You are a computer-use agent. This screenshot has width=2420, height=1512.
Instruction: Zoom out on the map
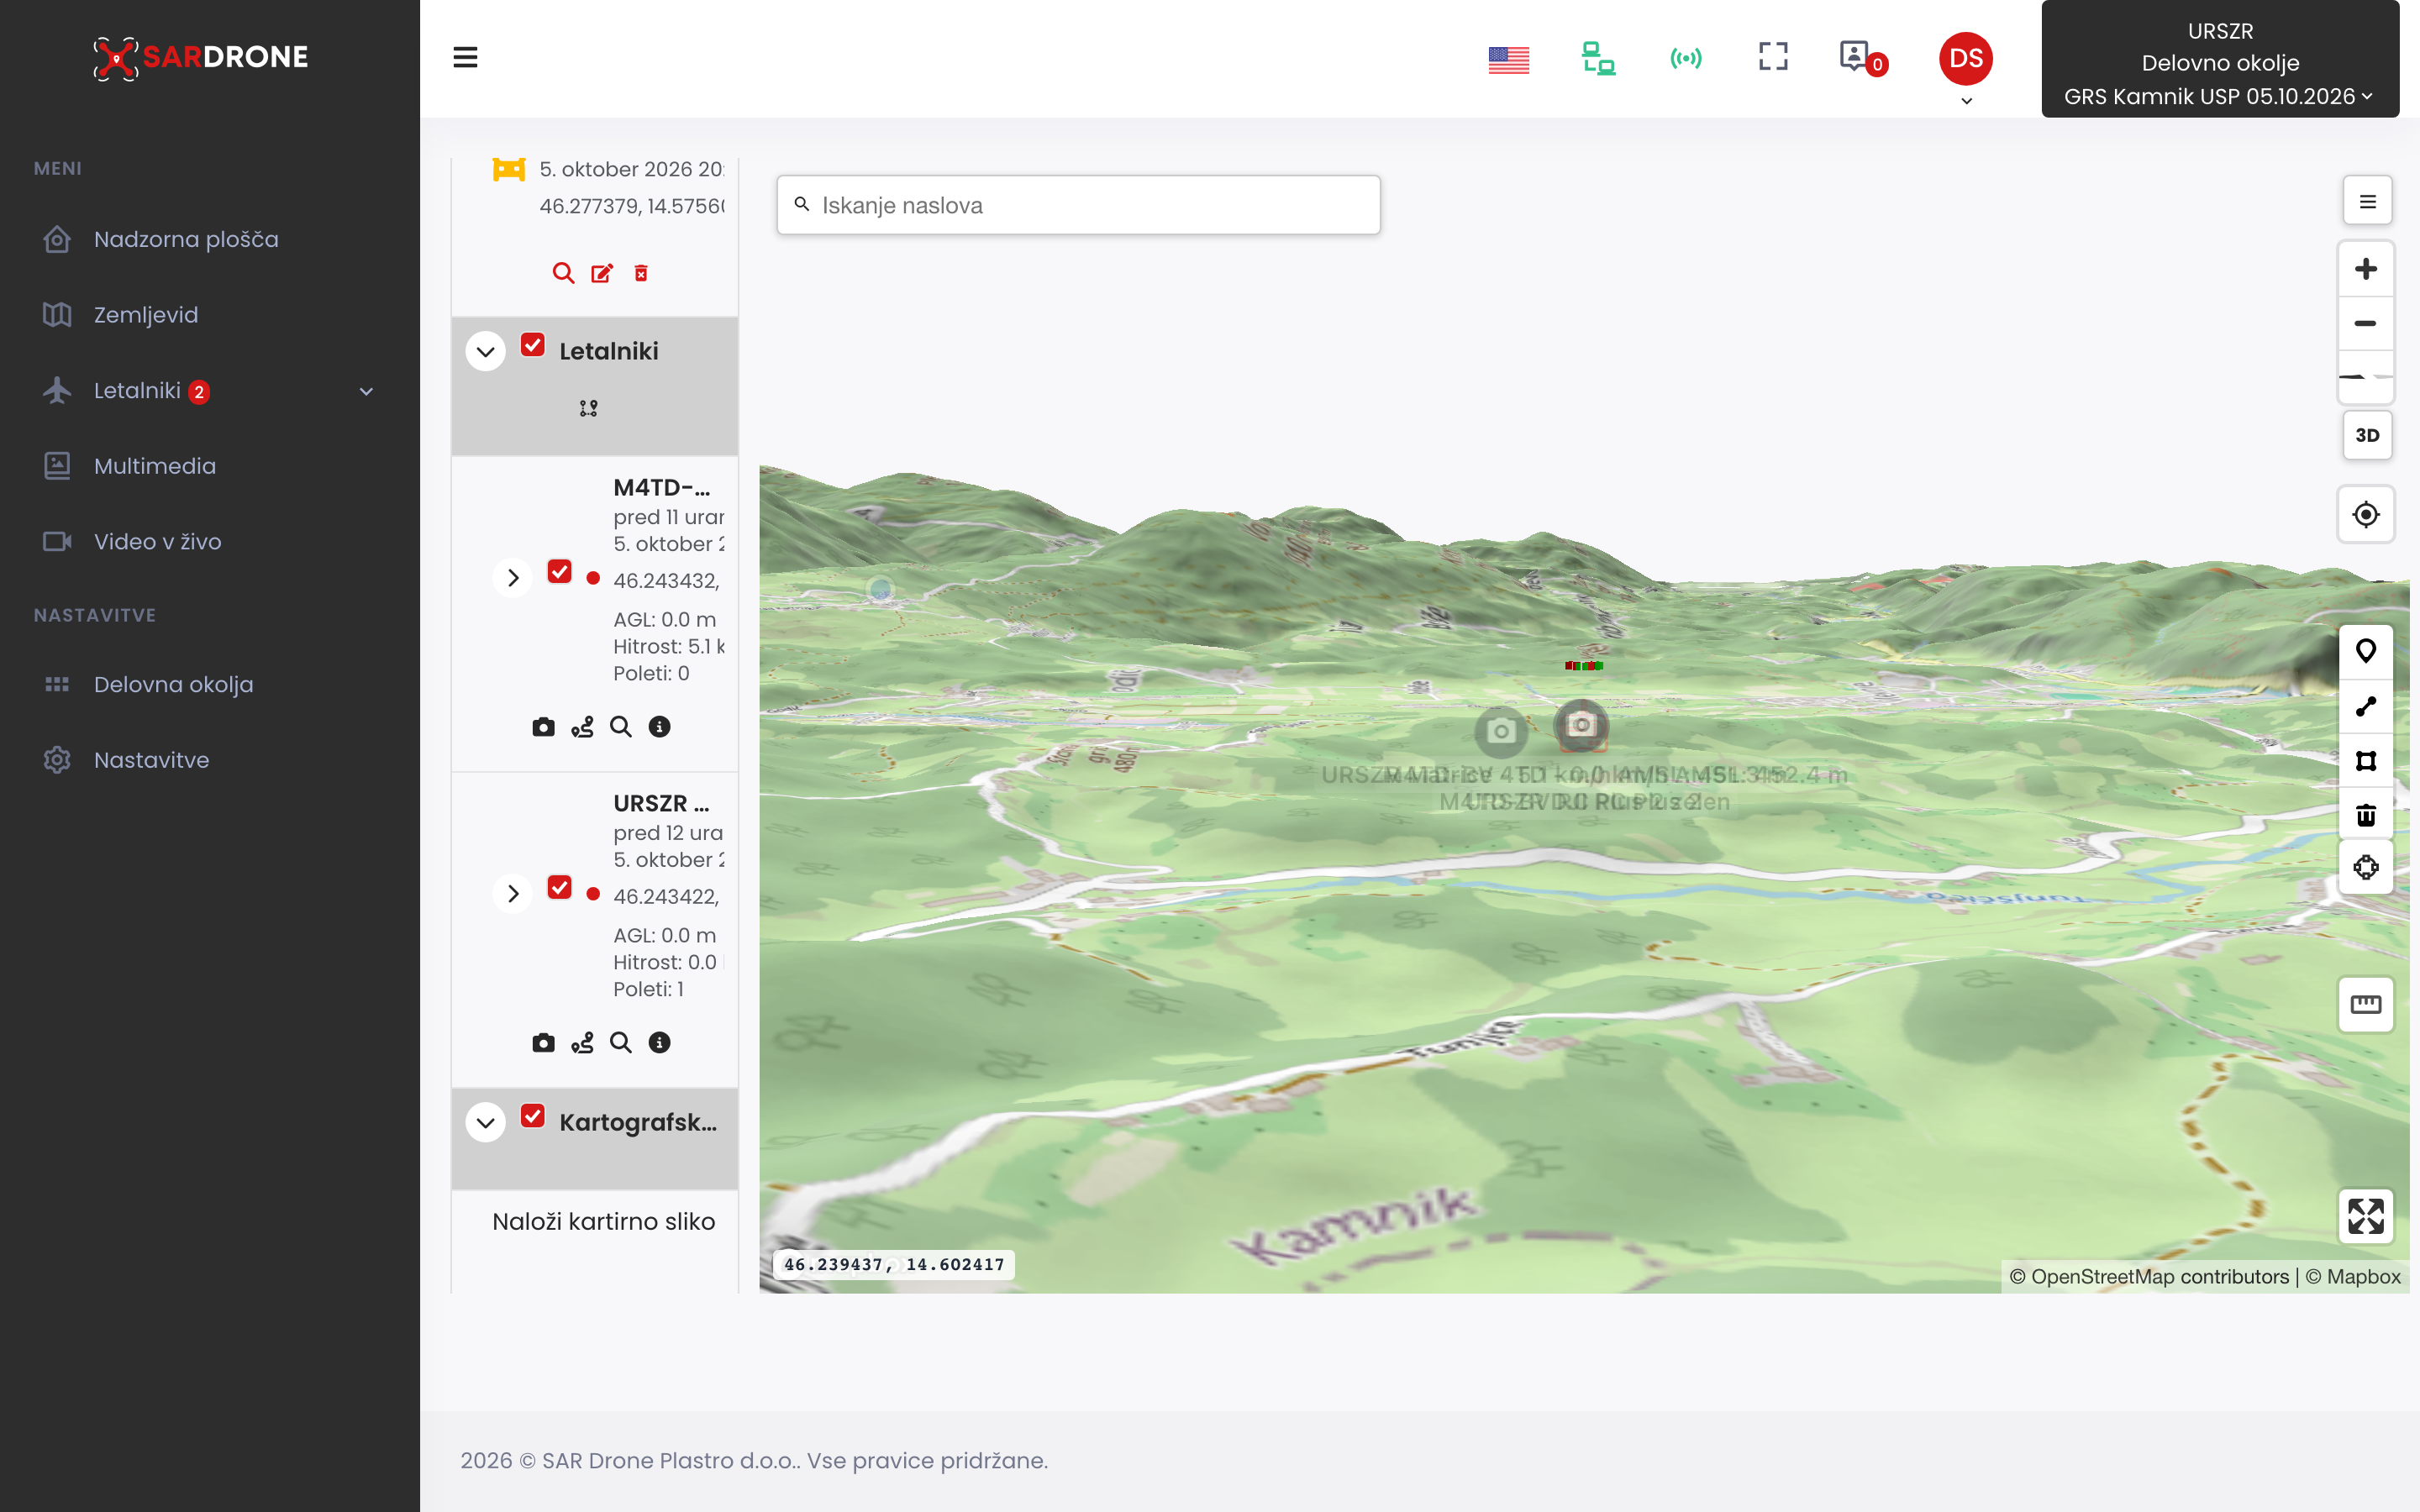(2365, 323)
